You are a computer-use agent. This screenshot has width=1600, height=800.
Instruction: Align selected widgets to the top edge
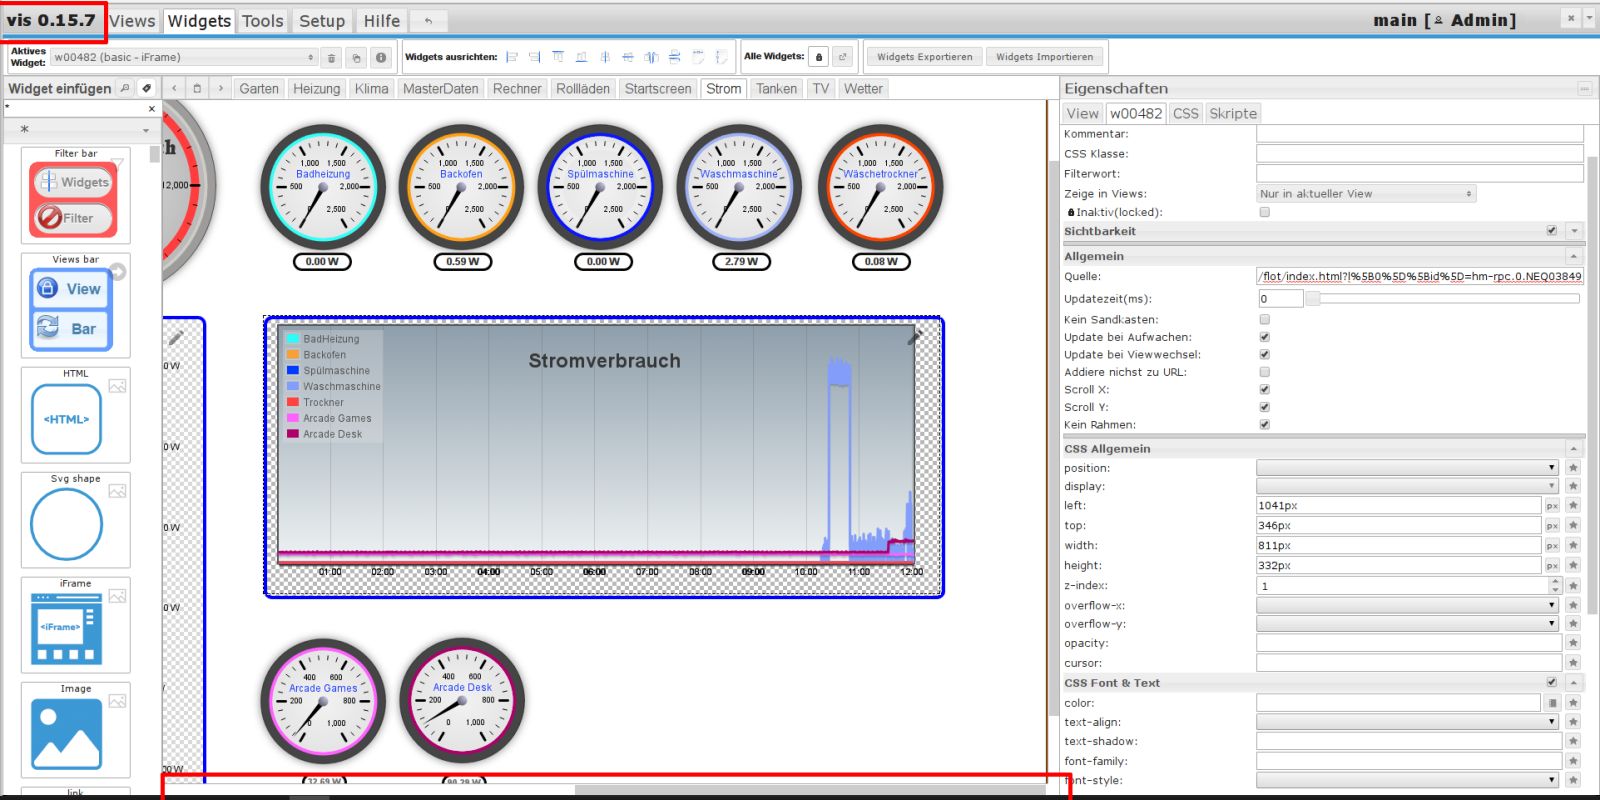[x=558, y=57]
